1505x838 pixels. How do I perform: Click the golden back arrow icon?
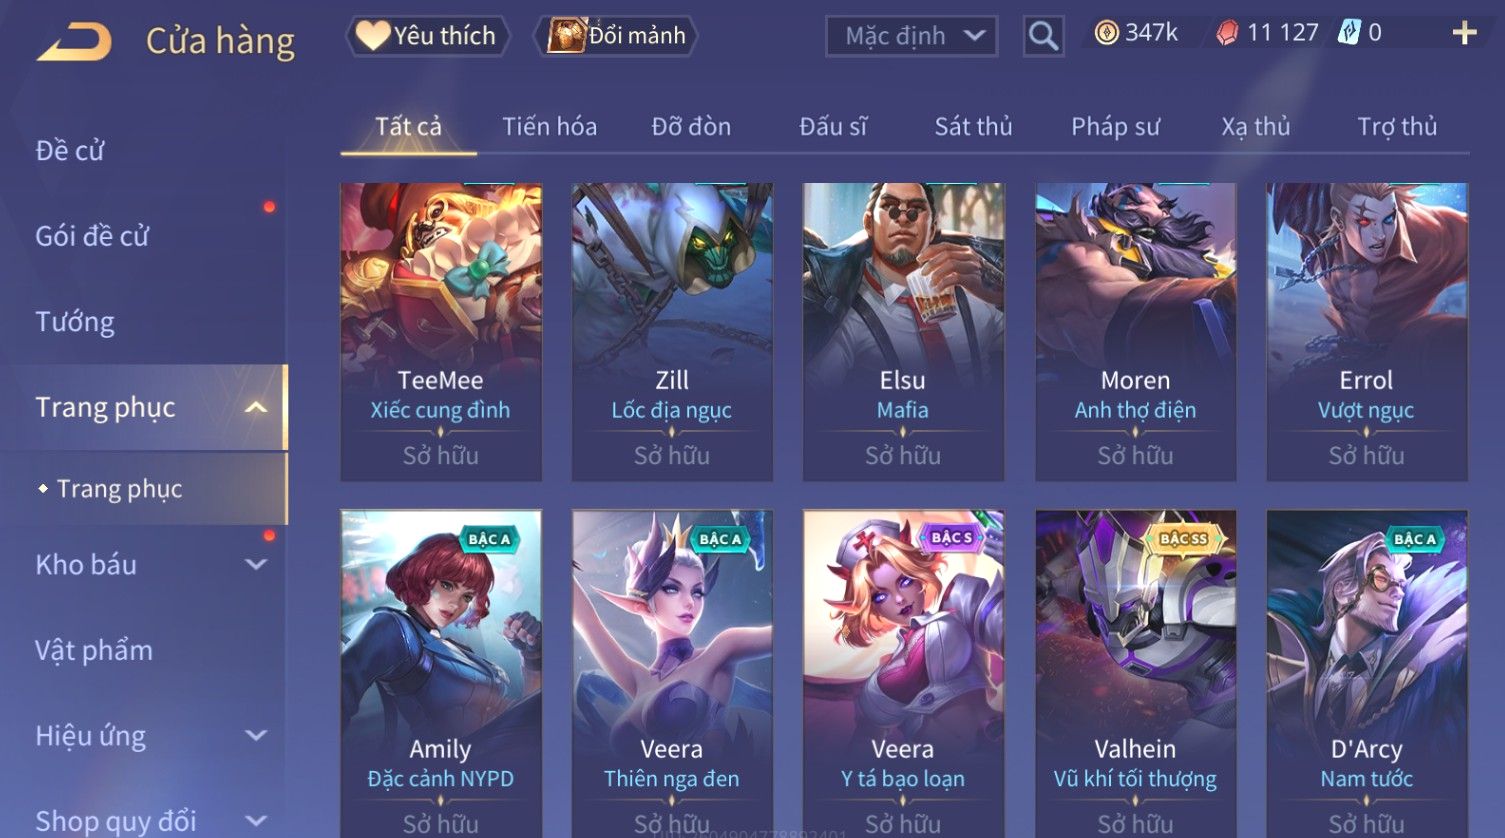[74, 42]
